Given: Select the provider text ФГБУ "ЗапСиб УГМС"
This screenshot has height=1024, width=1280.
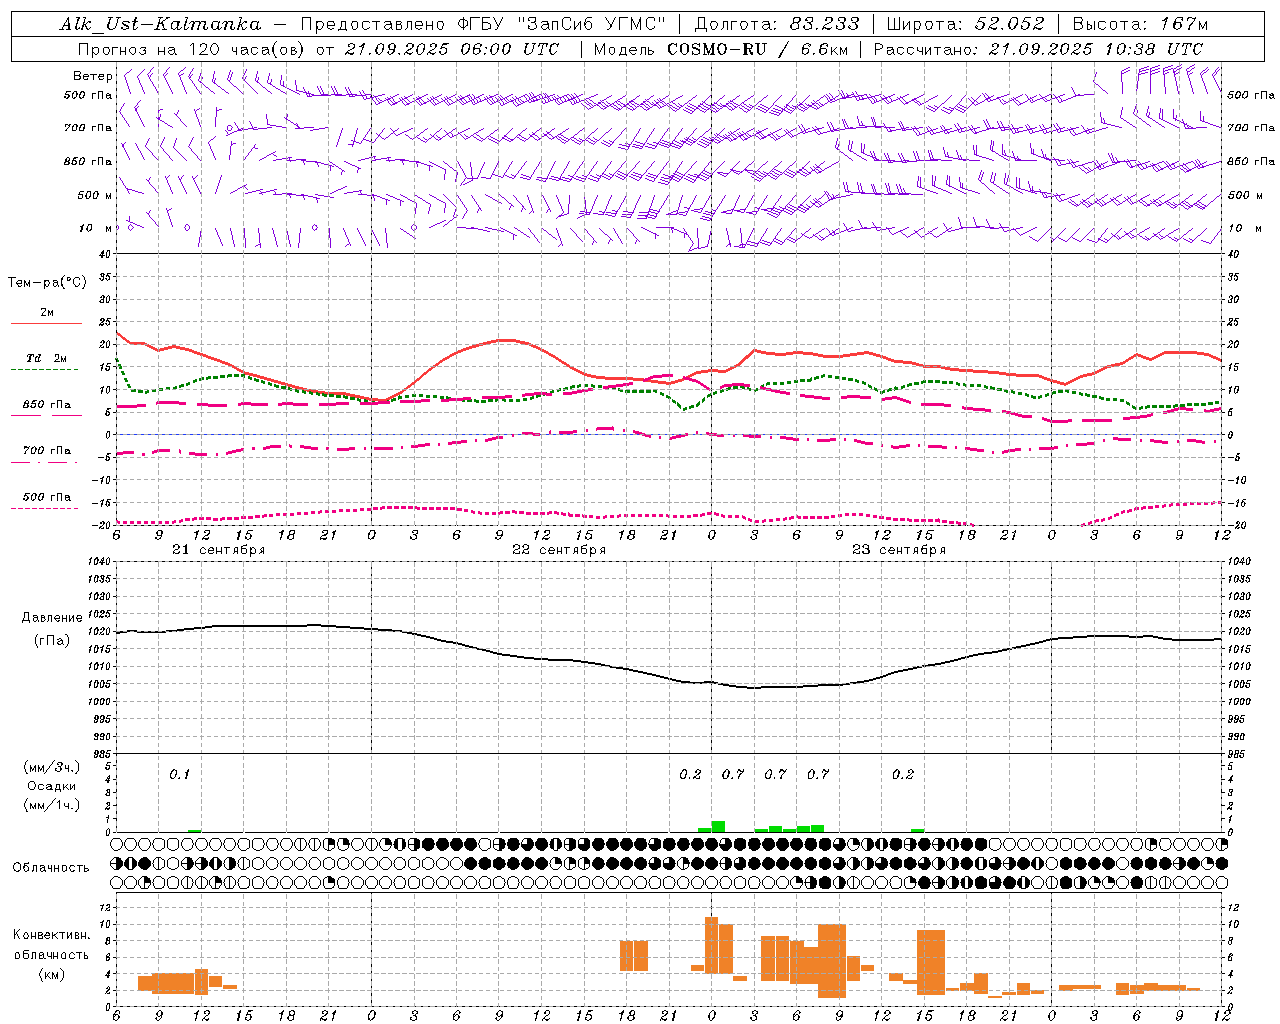Looking at the screenshot, I should pos(564,24).
